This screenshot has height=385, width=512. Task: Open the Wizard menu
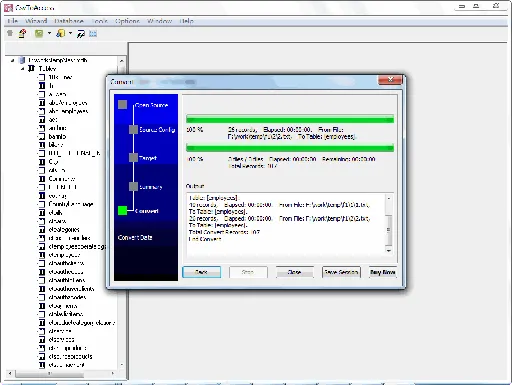[x=36, y=21]
